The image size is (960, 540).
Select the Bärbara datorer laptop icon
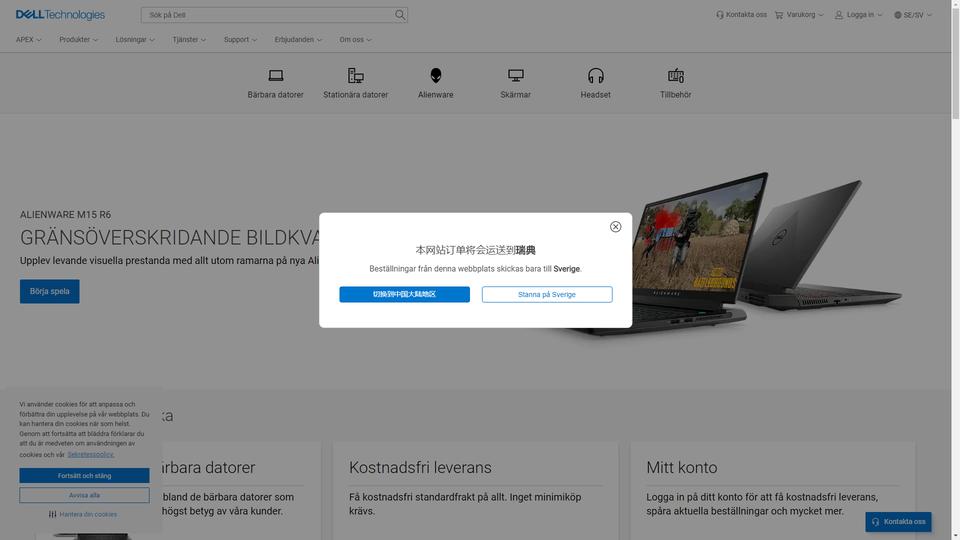276,75
